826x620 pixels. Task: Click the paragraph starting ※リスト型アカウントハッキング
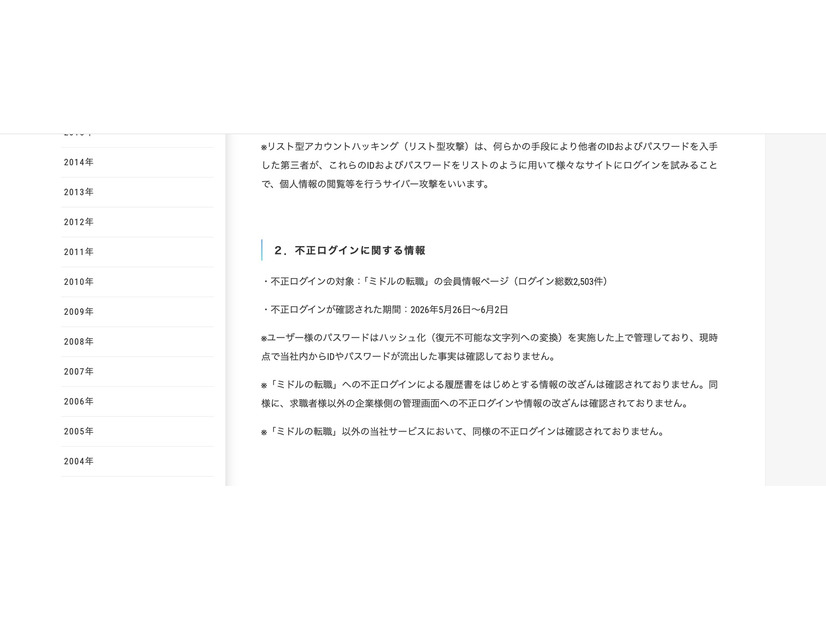[489, 165]
